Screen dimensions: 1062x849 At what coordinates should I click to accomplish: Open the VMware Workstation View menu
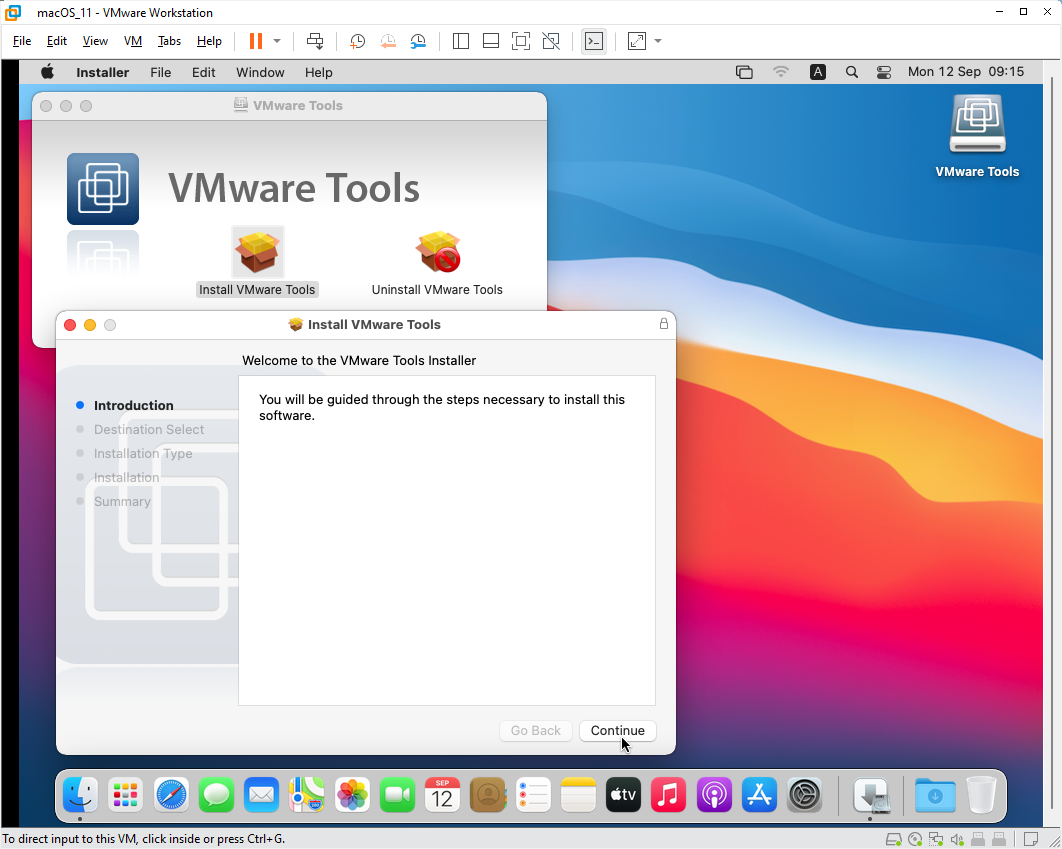[95, 41]
